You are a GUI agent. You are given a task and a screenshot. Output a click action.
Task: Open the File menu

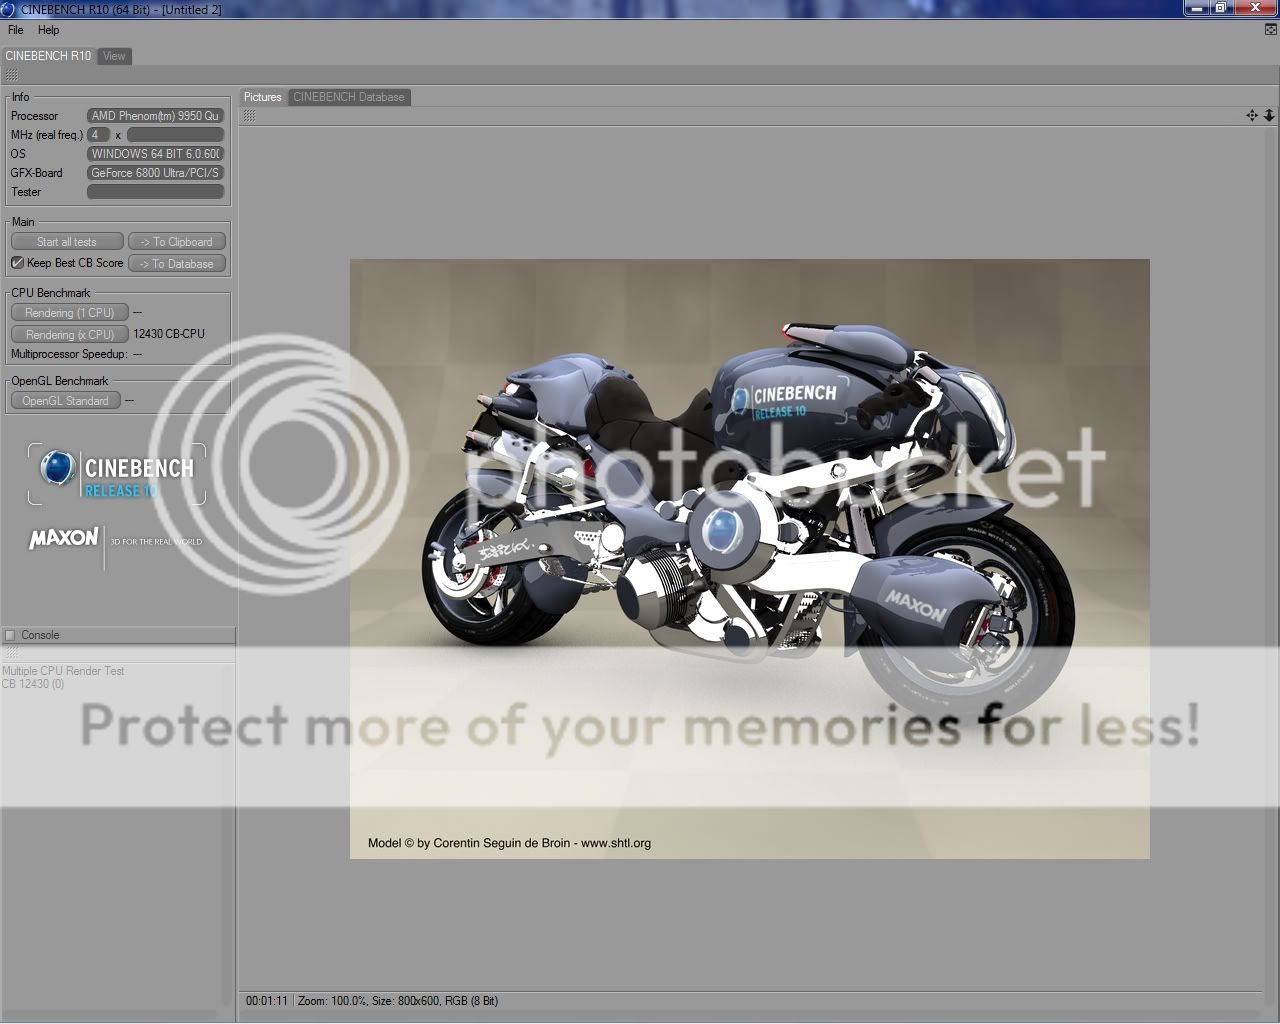[15, 30]
